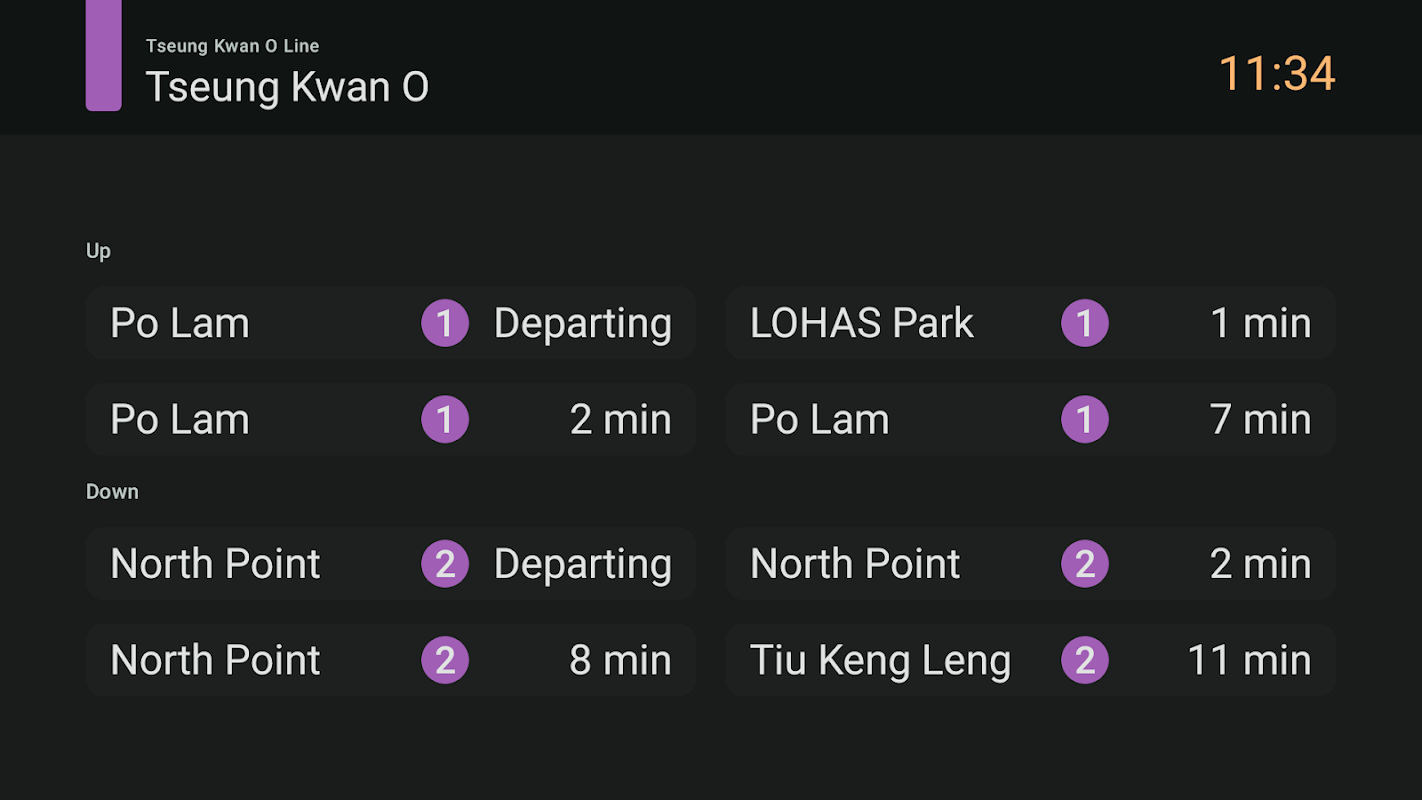Tap the LOHAS Park destination name
The image size is (1422, 800).
(861, 323)
